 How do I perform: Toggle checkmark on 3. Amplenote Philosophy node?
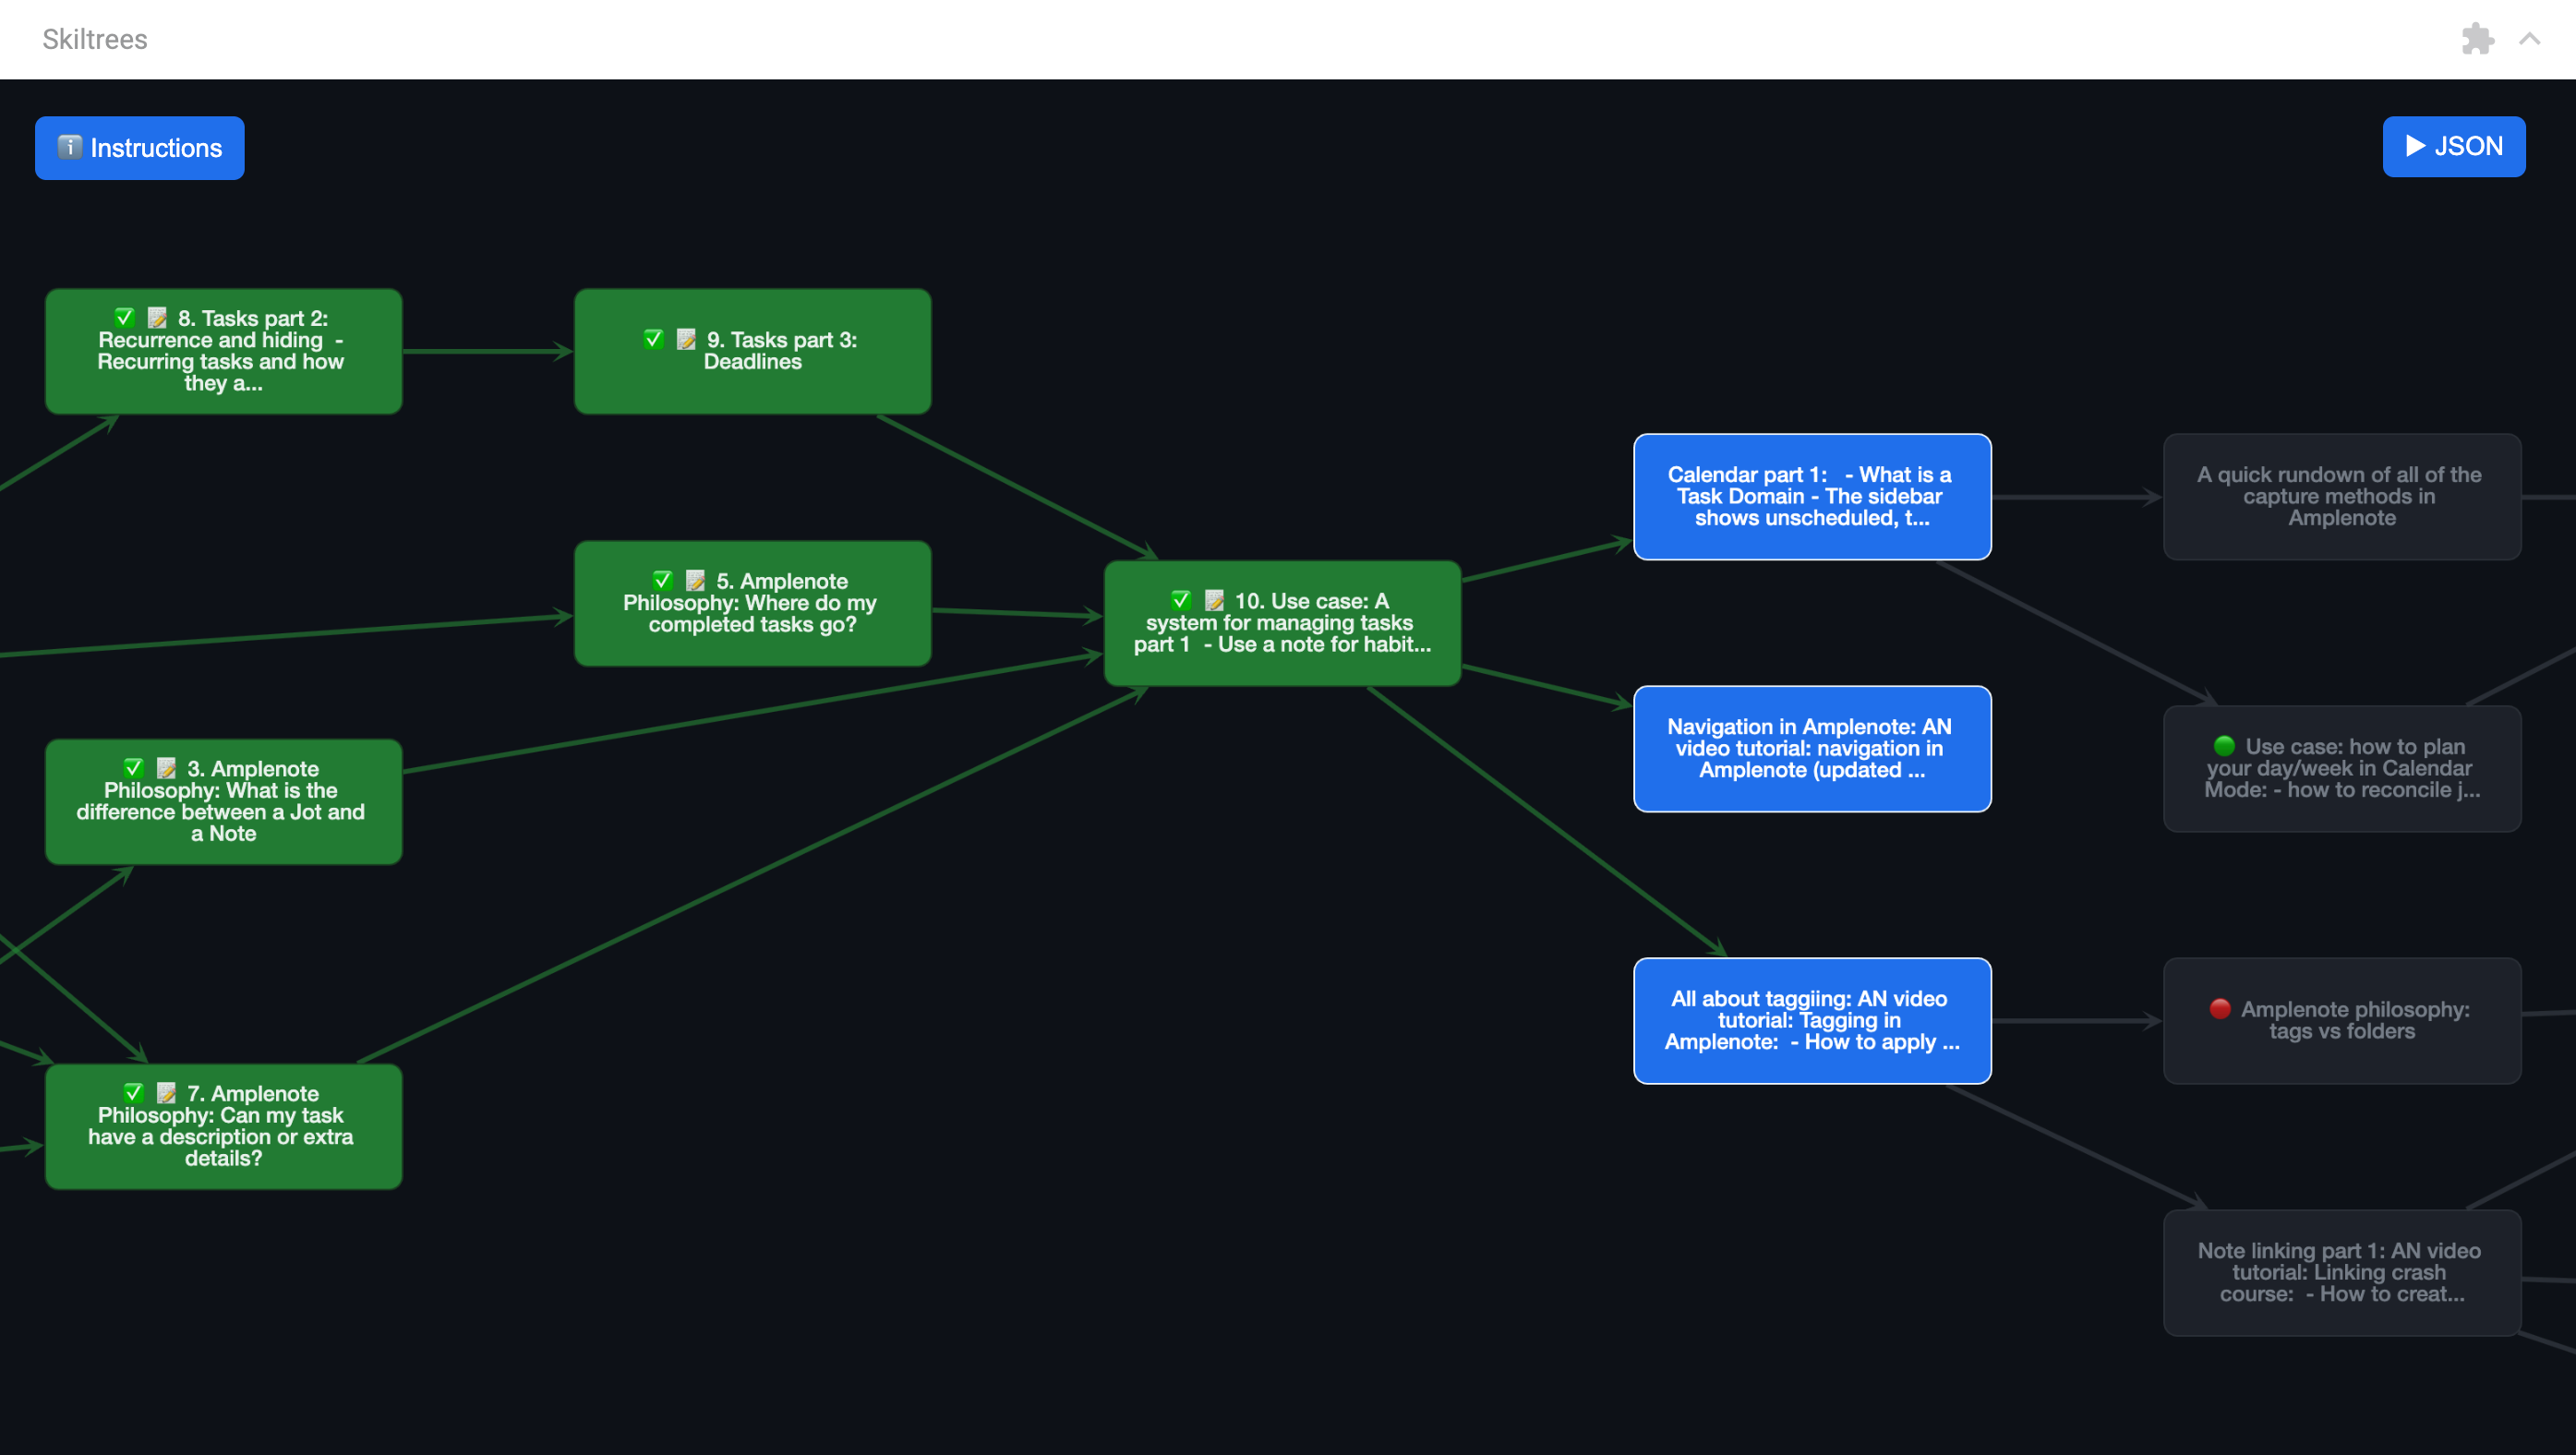[x=133, y=769]
